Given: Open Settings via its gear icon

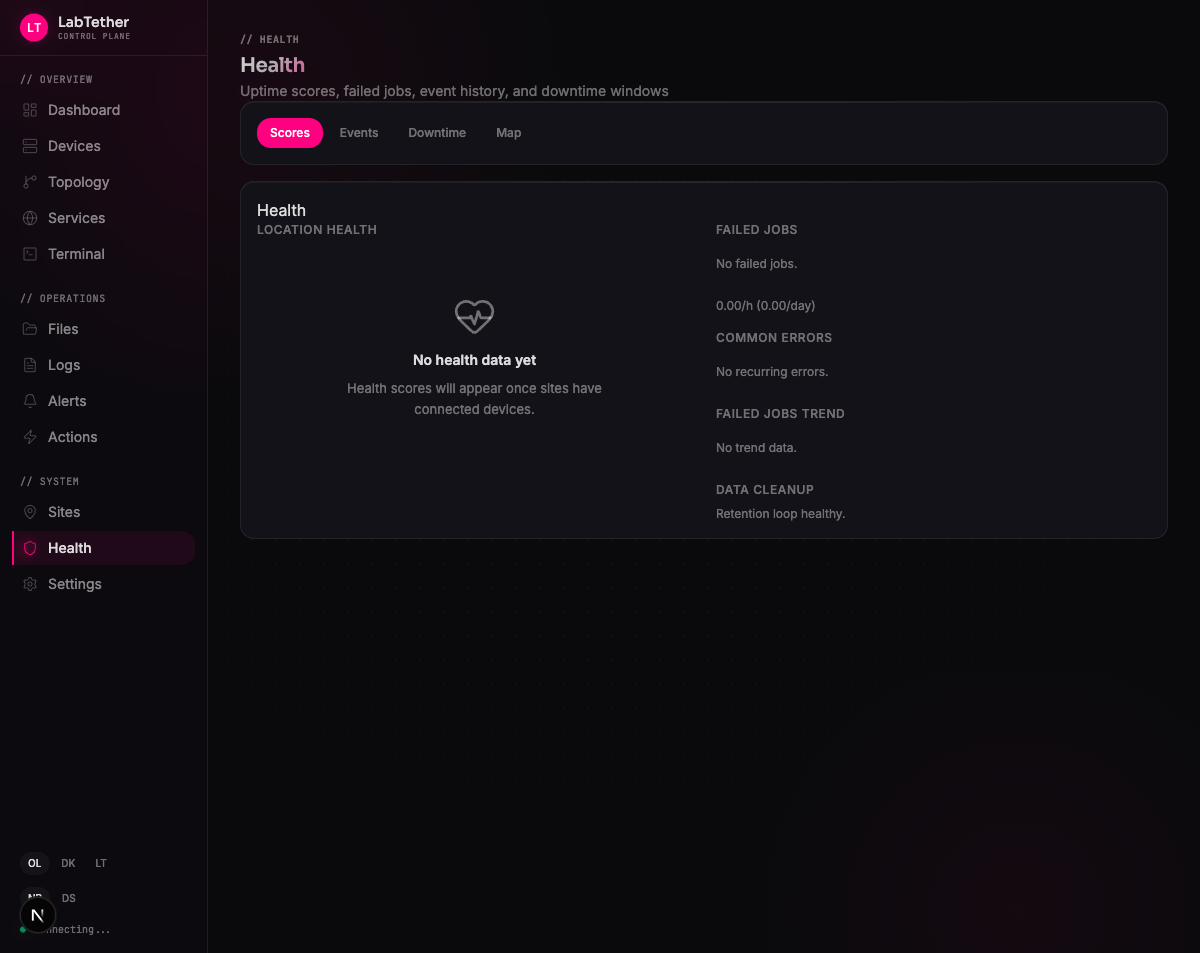Looking at the screenshot, I should [x=30, y=584].
